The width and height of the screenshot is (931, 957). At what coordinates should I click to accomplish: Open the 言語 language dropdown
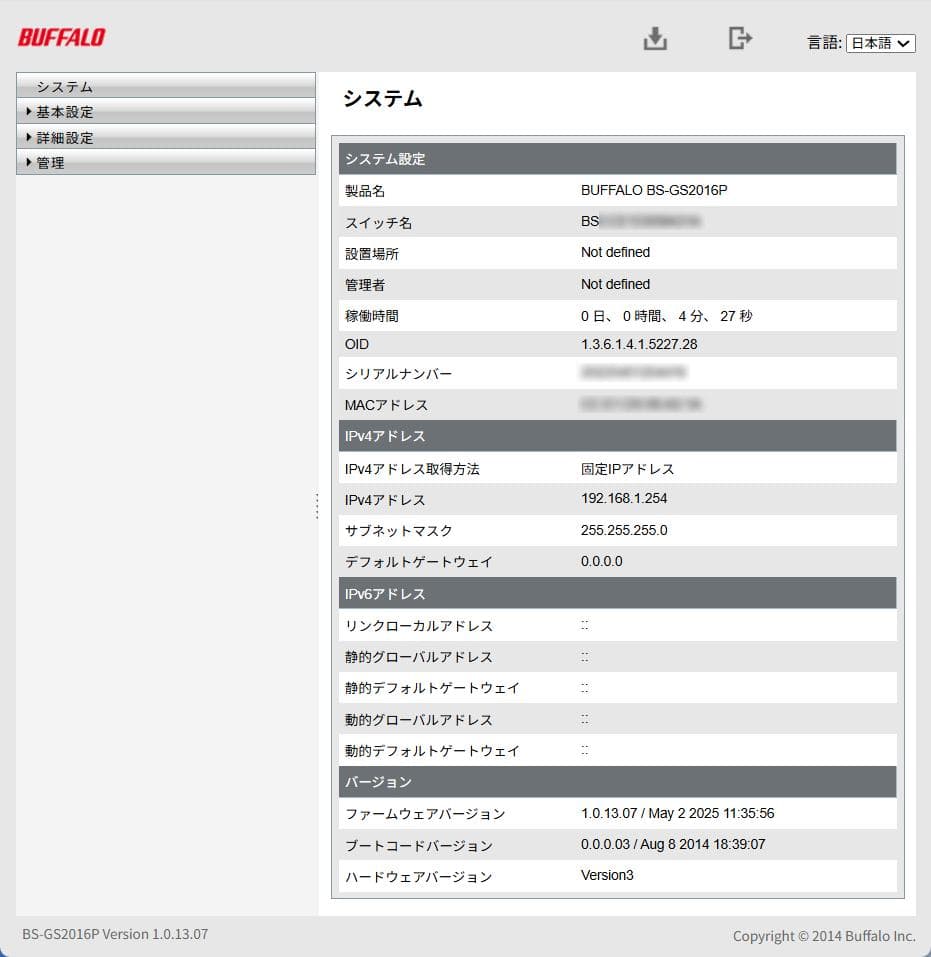[880, 43]
